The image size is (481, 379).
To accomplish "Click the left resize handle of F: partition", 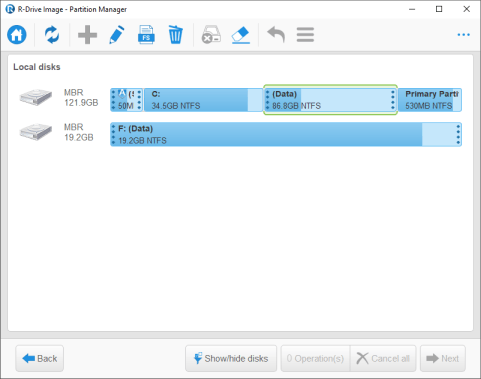I will coord(113,134).
